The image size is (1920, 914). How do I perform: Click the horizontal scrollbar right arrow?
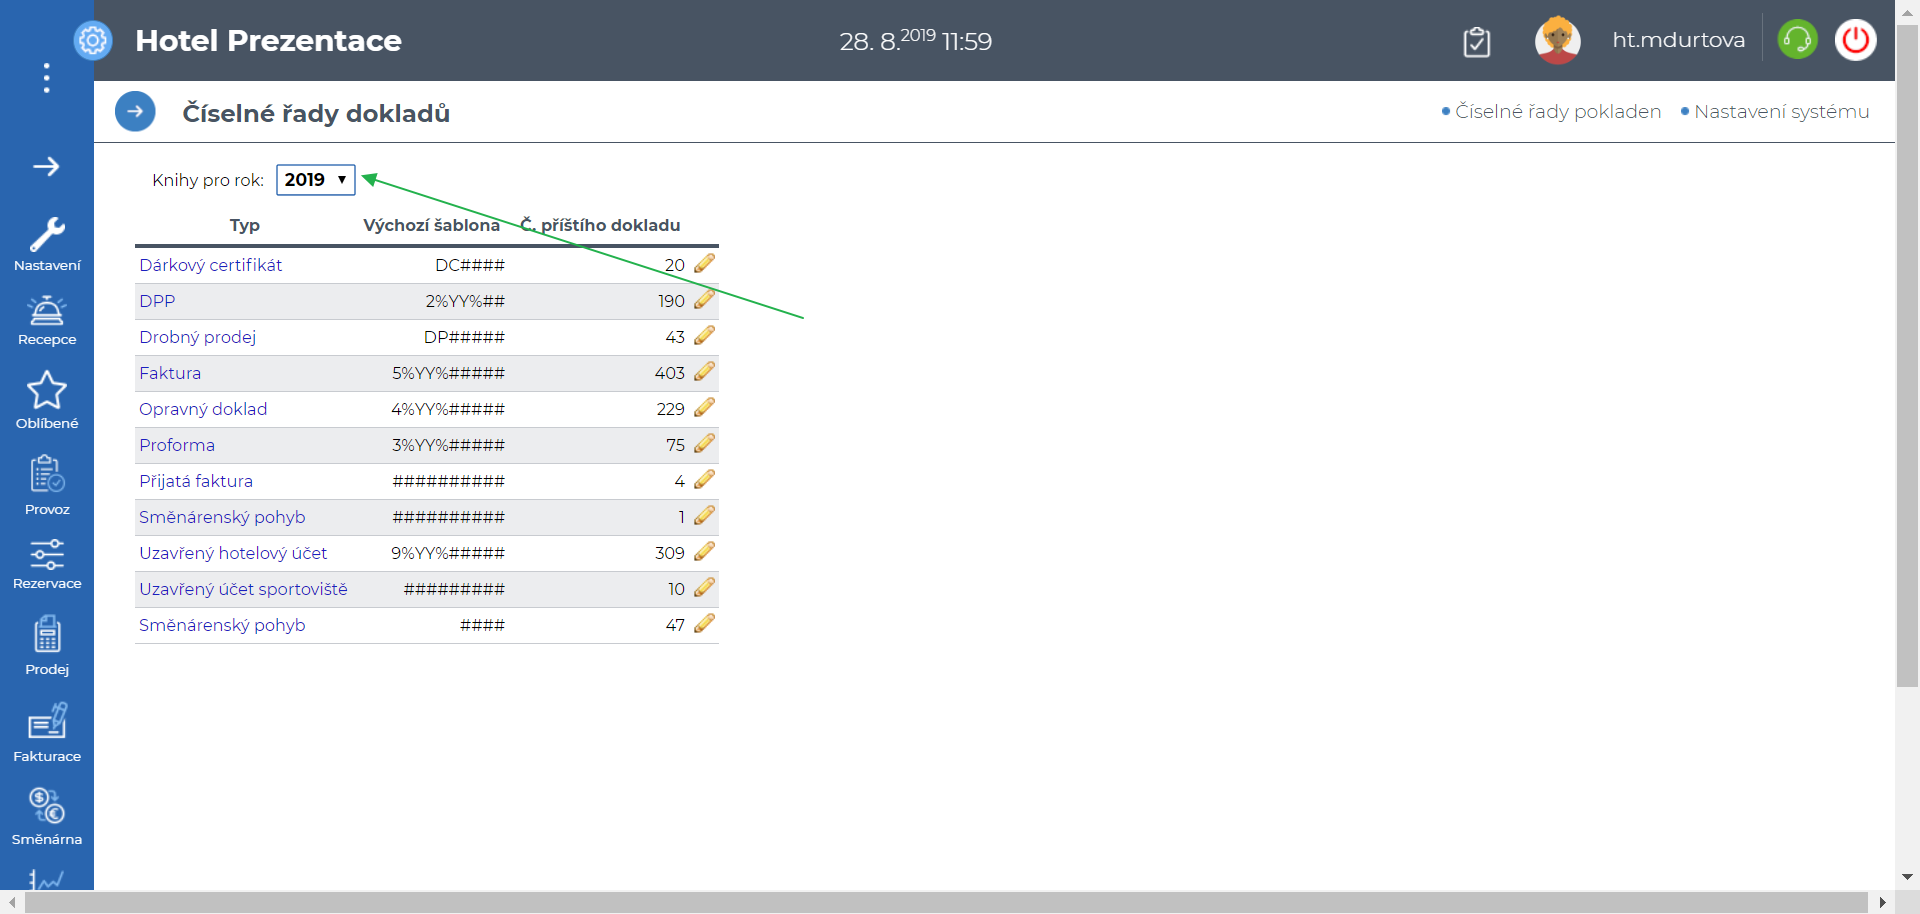[x=1882, y=902]
